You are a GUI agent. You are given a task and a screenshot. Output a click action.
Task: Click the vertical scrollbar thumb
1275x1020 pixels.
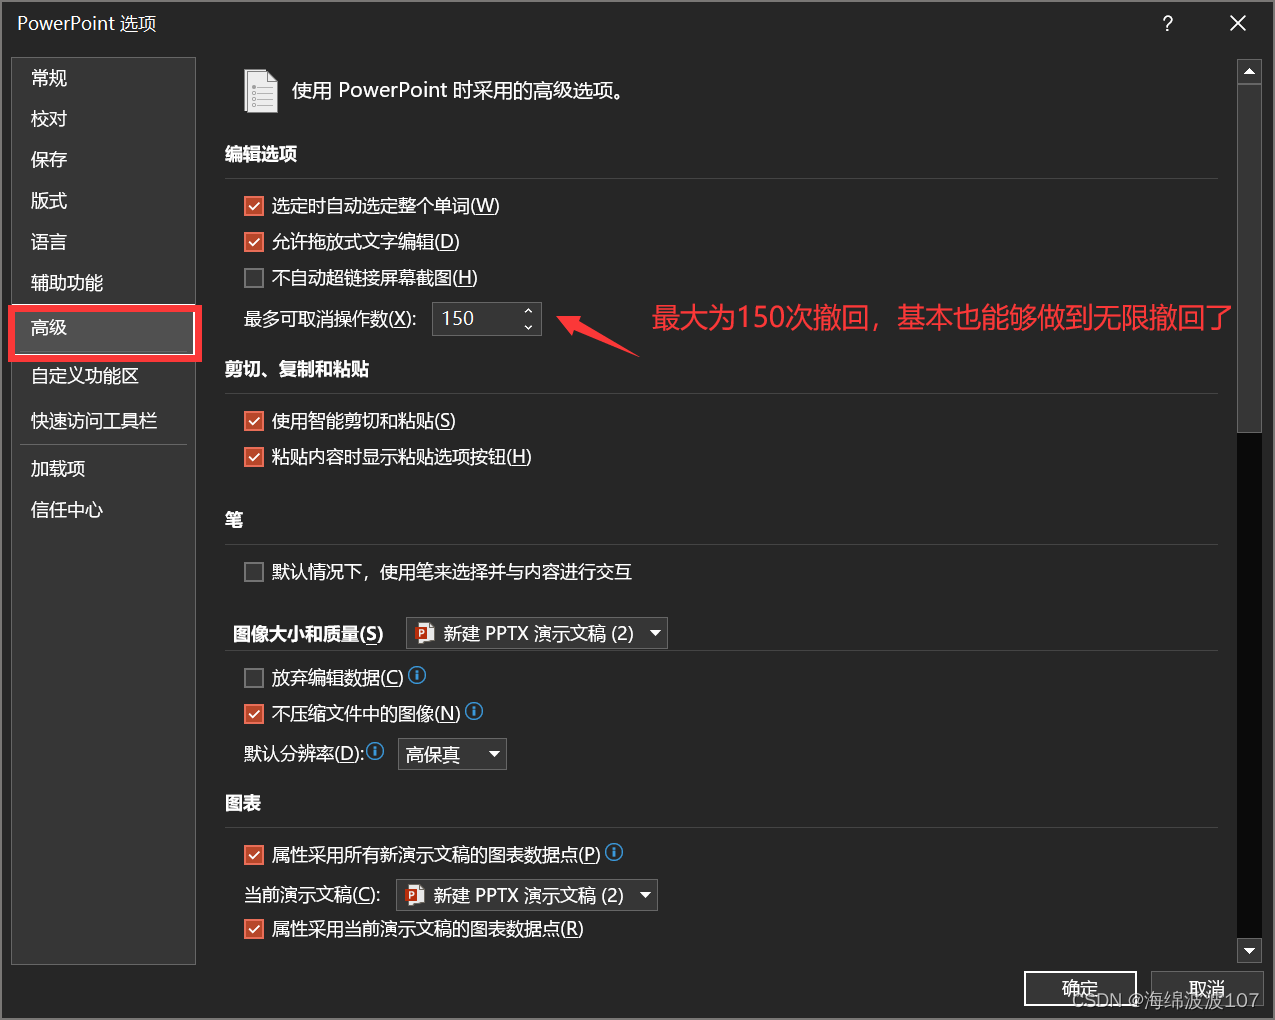[x=1249, y=259]
